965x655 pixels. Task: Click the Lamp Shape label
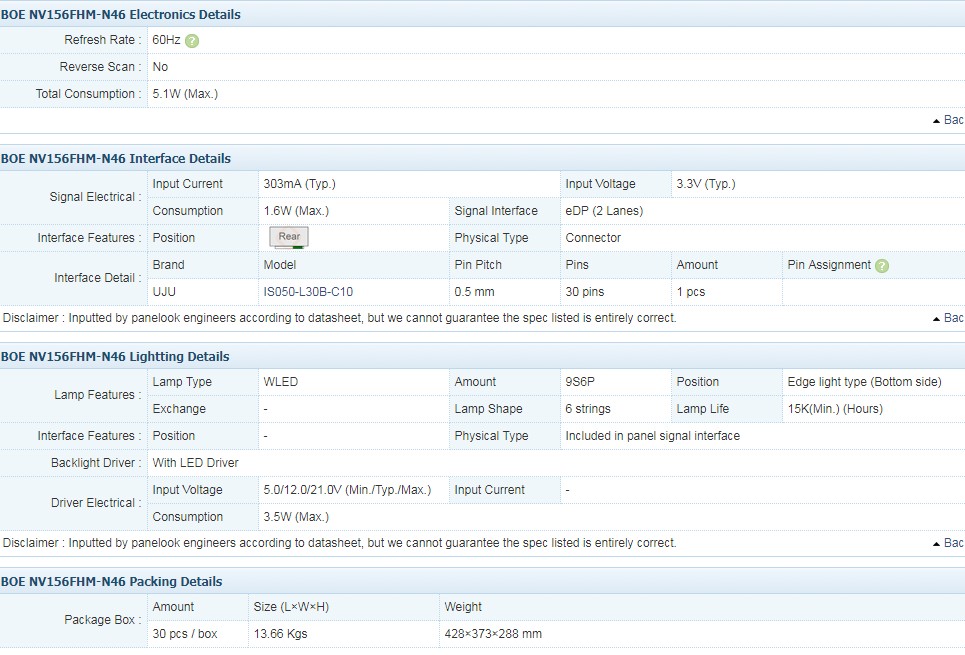[489, 409]
